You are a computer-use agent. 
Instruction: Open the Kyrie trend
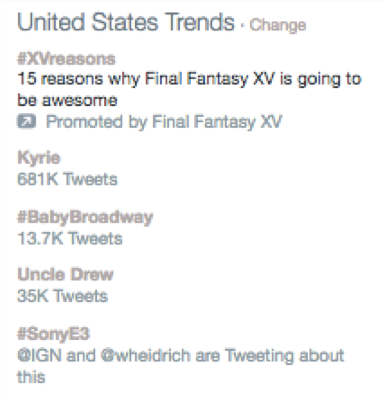(x=39, y=158)
